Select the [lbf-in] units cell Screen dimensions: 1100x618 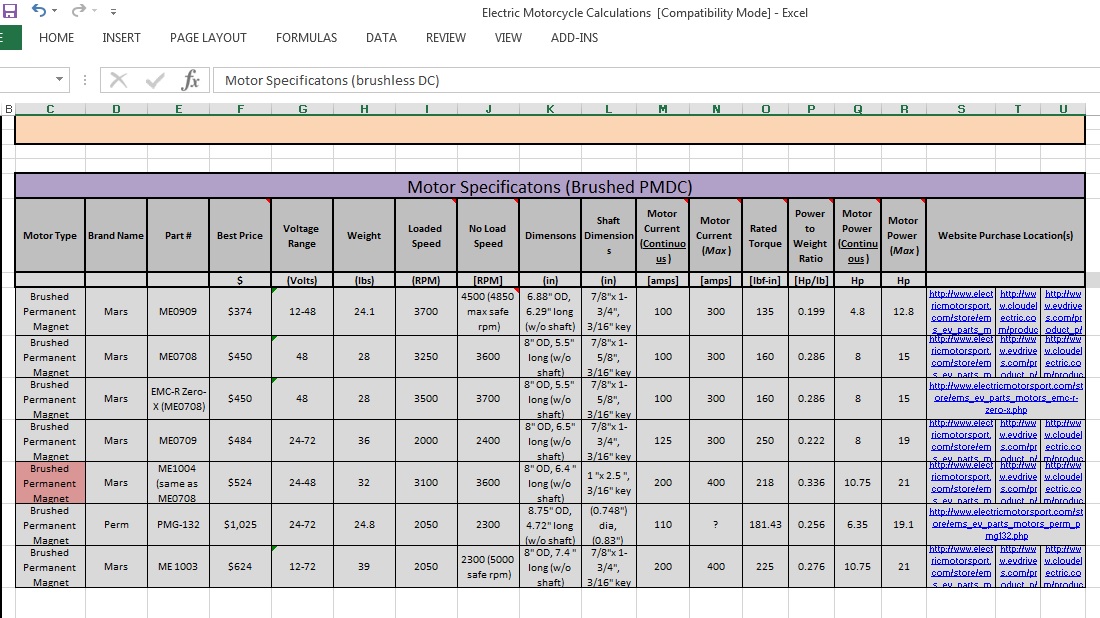(x=765, y=280)
